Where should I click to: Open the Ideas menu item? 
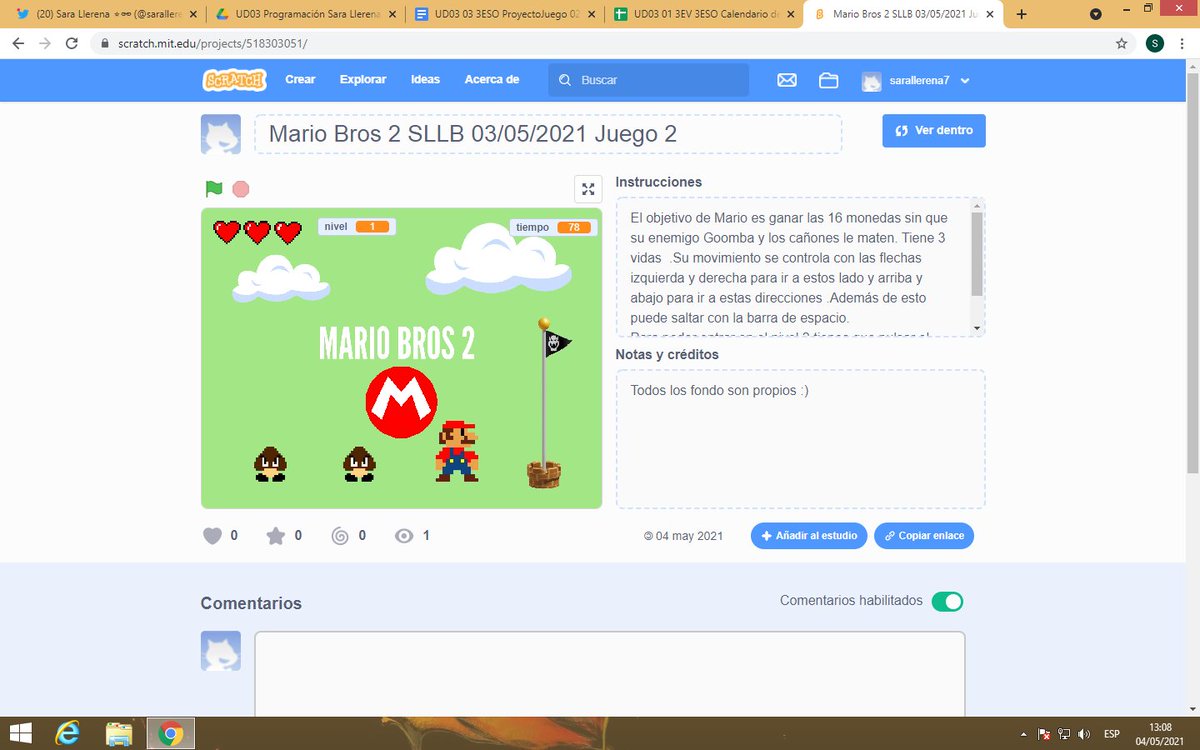(x=425, y=80)
